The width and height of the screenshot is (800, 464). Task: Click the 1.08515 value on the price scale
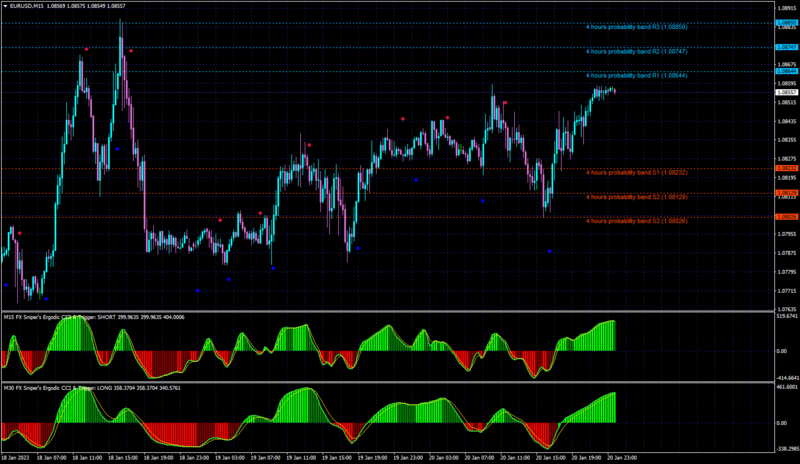[x=787, y=103]
